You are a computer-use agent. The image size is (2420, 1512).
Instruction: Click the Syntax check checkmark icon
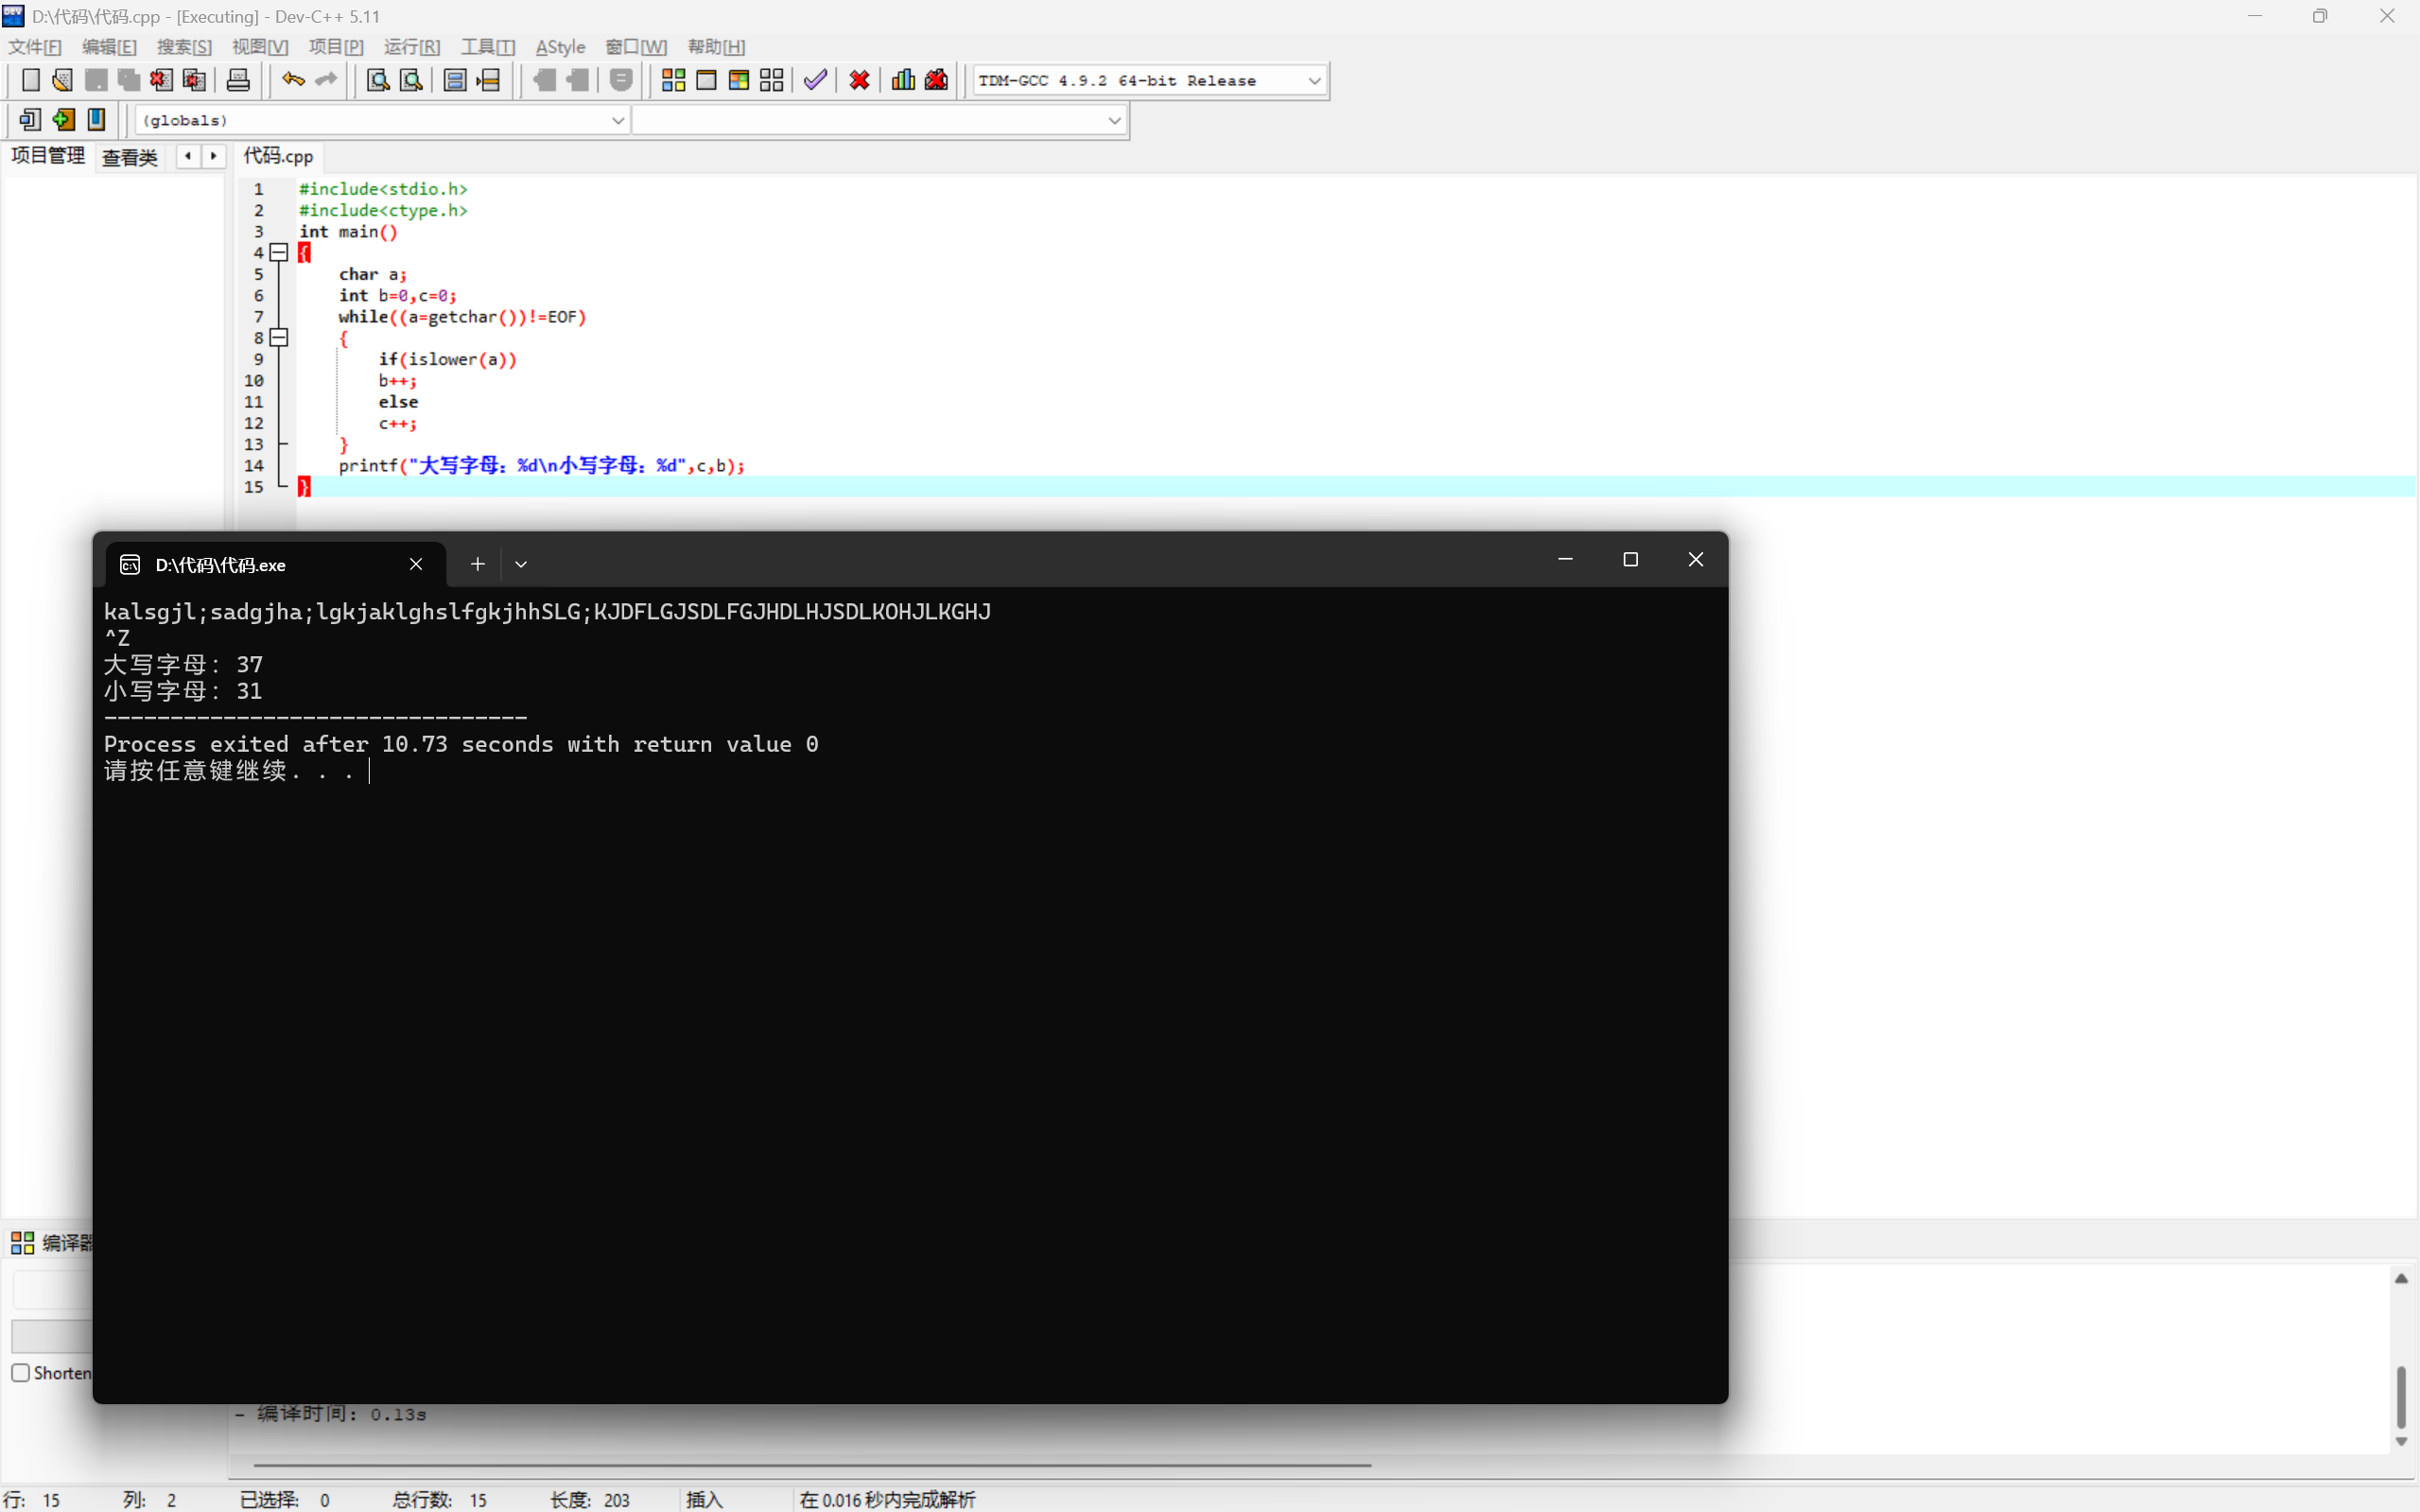[x=815, y=80]
